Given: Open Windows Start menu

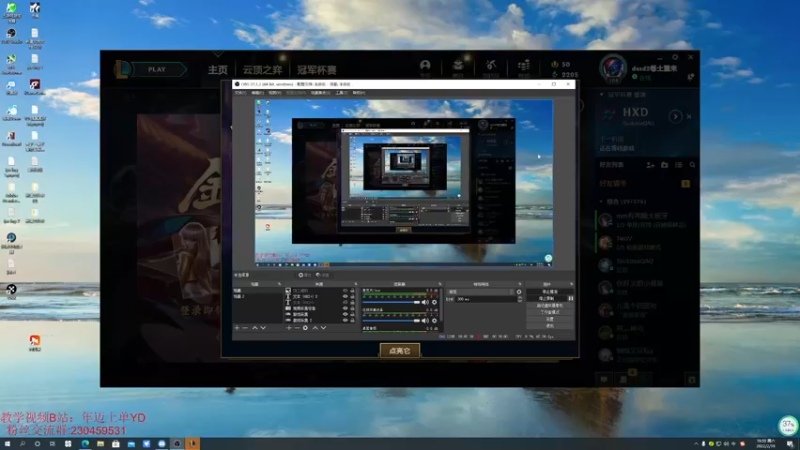Looking at the screenshot, I should pos(7,444).
